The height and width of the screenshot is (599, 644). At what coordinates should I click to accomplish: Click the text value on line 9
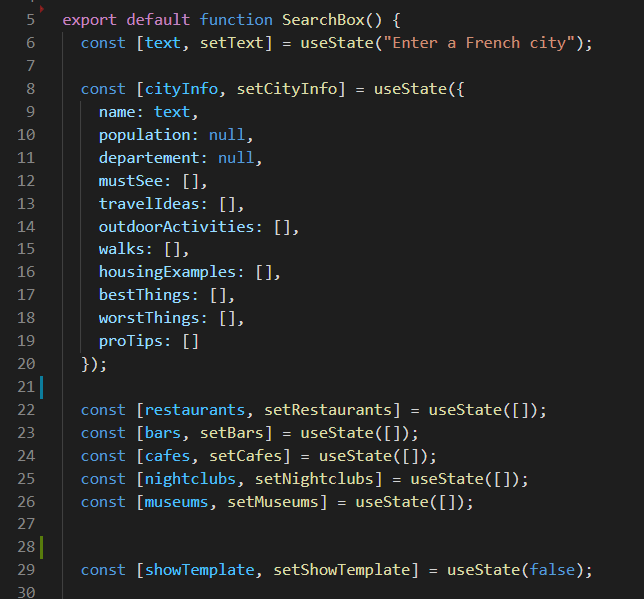coord(172,112)
